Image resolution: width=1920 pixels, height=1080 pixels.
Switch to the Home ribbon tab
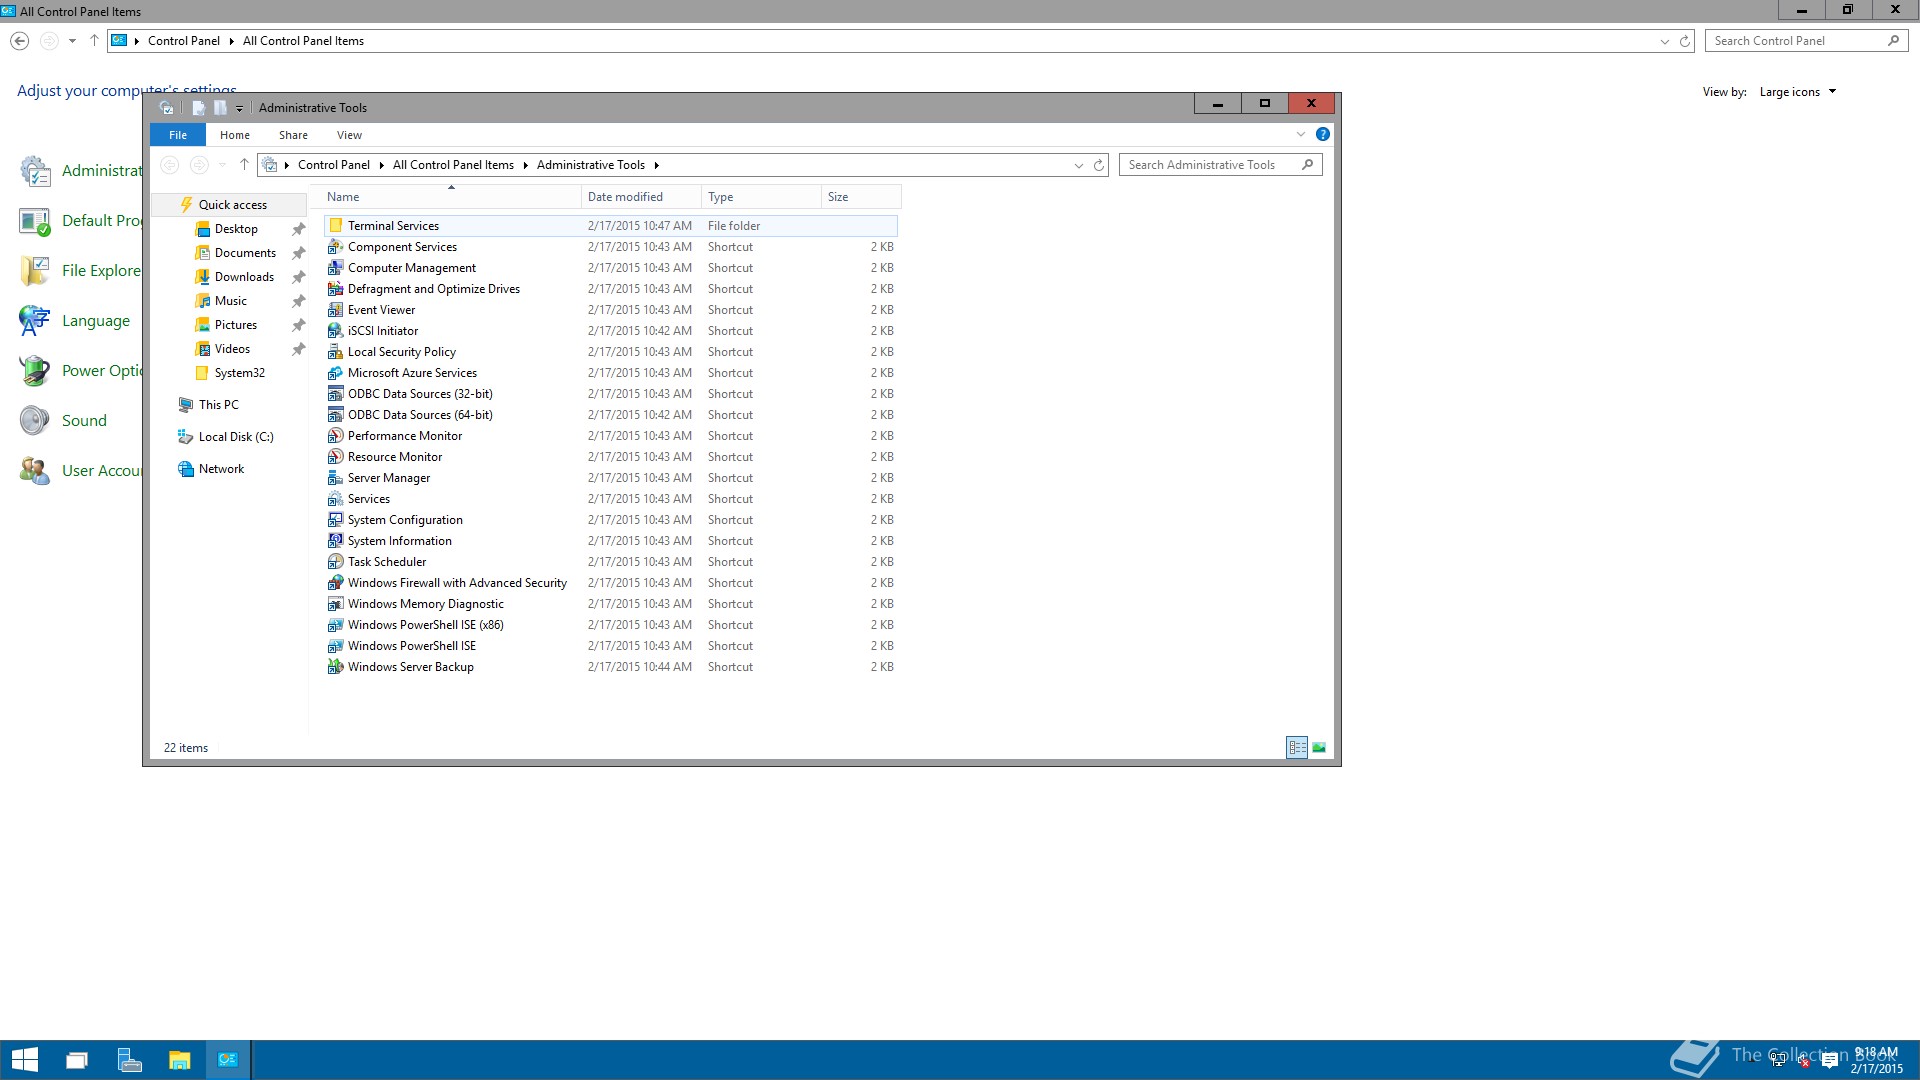coord(235,135)
